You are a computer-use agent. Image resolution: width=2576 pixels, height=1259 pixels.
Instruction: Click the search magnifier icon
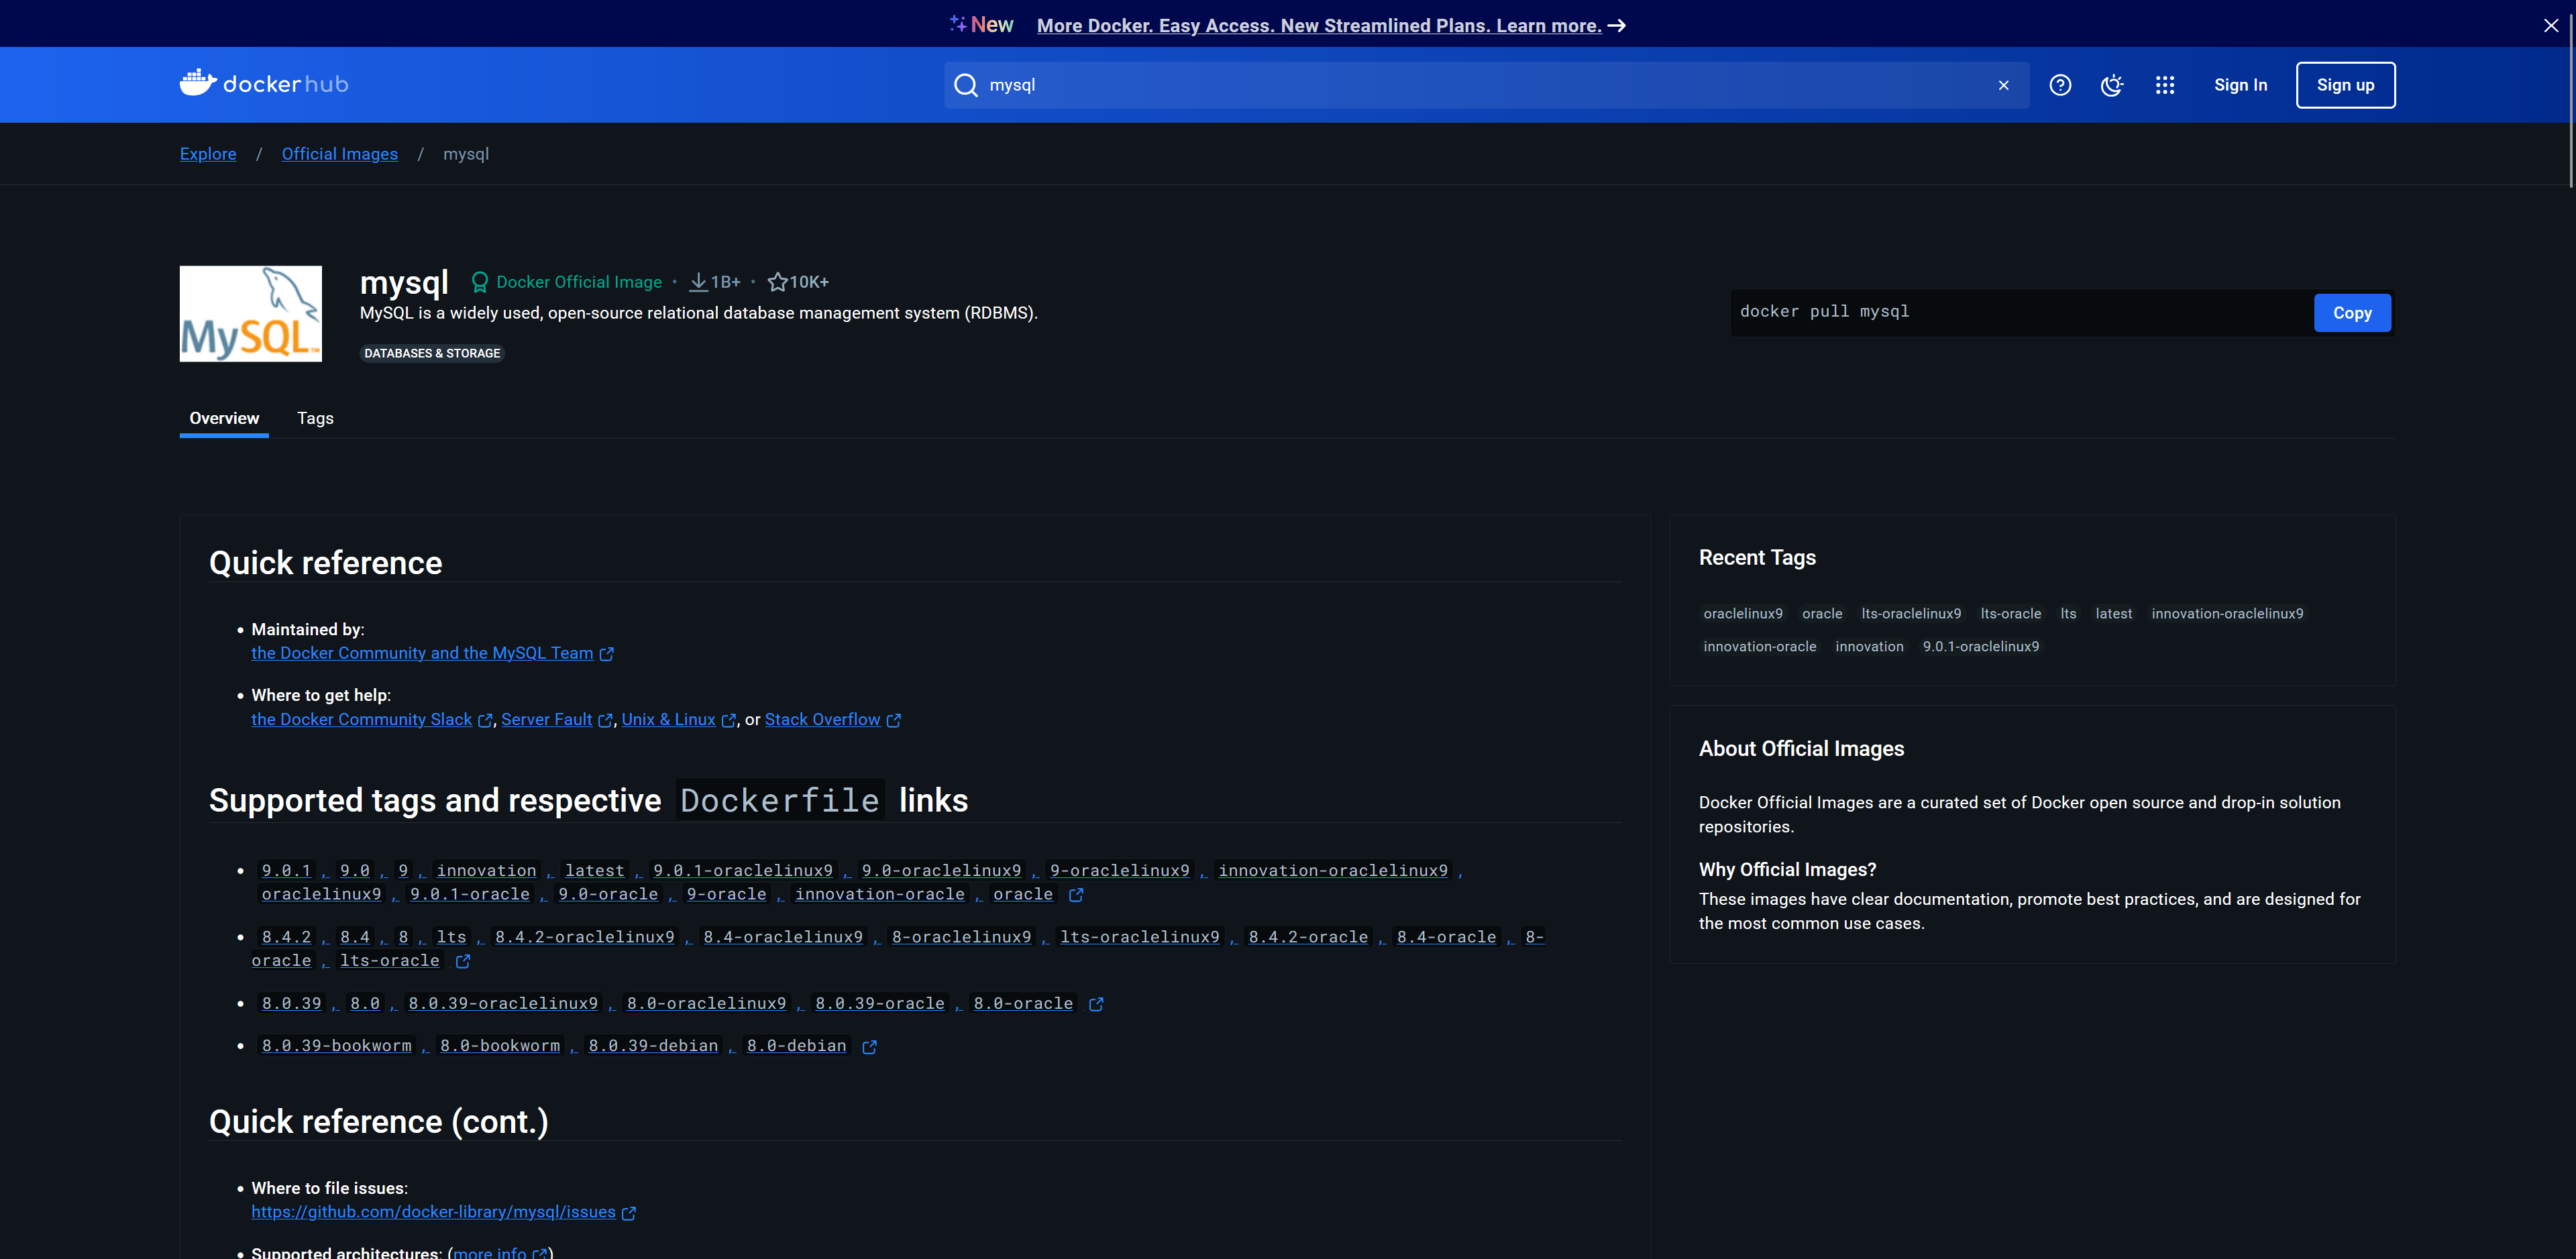(x=965, y=85)
